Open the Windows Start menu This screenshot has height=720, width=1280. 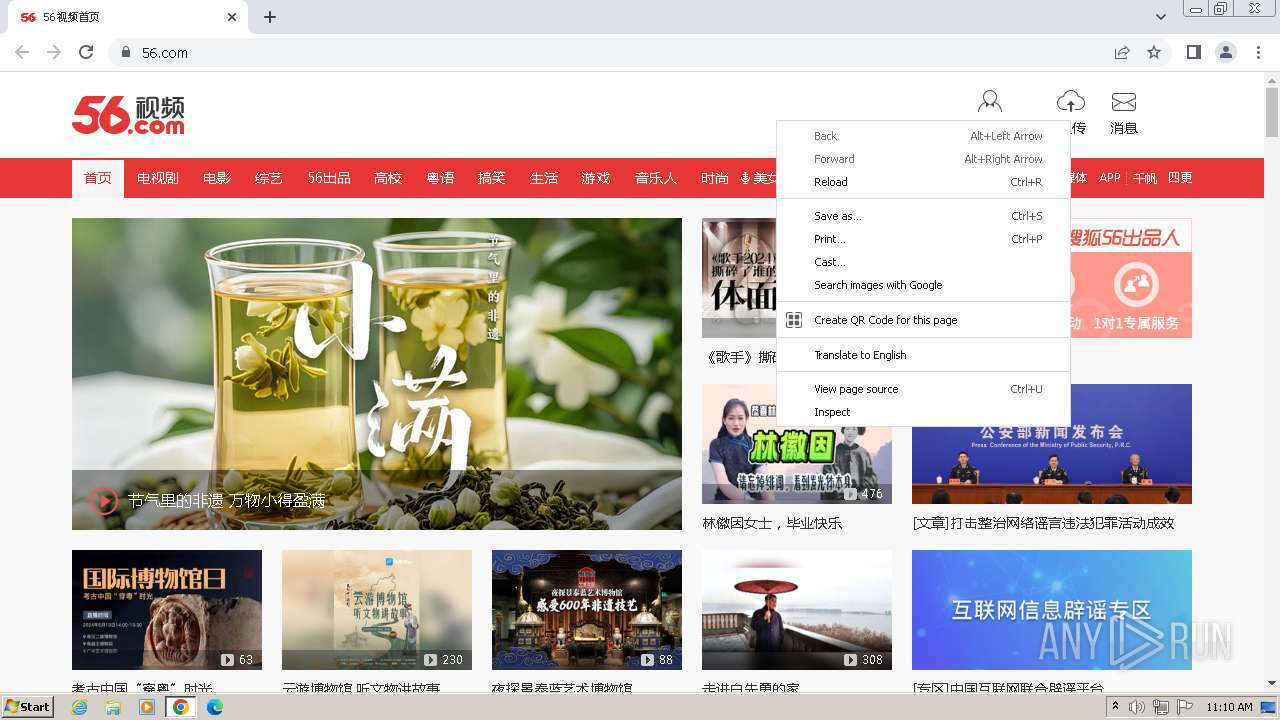28,707
